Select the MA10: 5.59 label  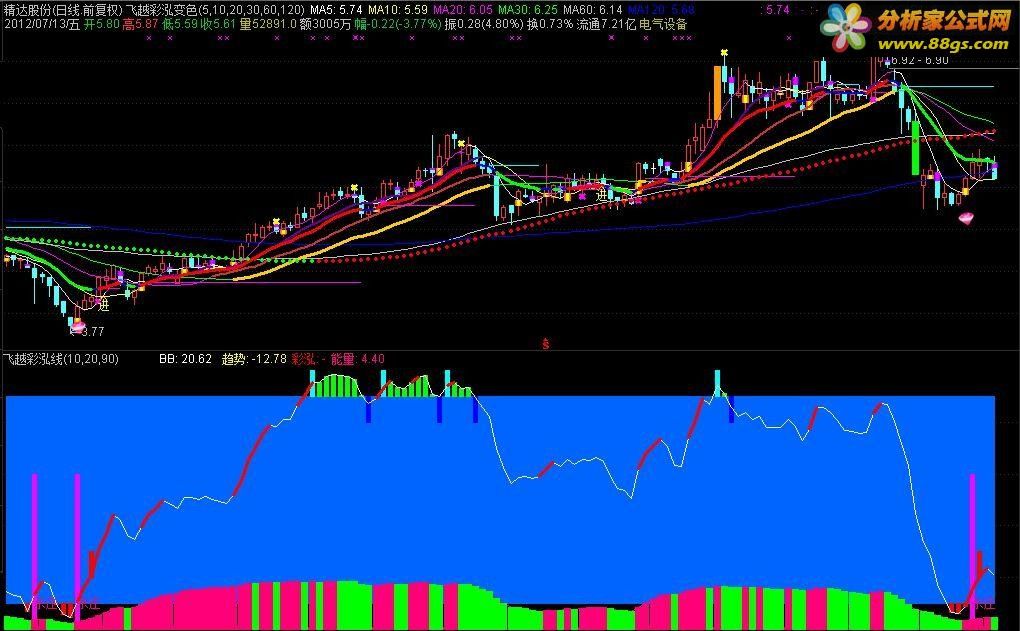point(398,10)
